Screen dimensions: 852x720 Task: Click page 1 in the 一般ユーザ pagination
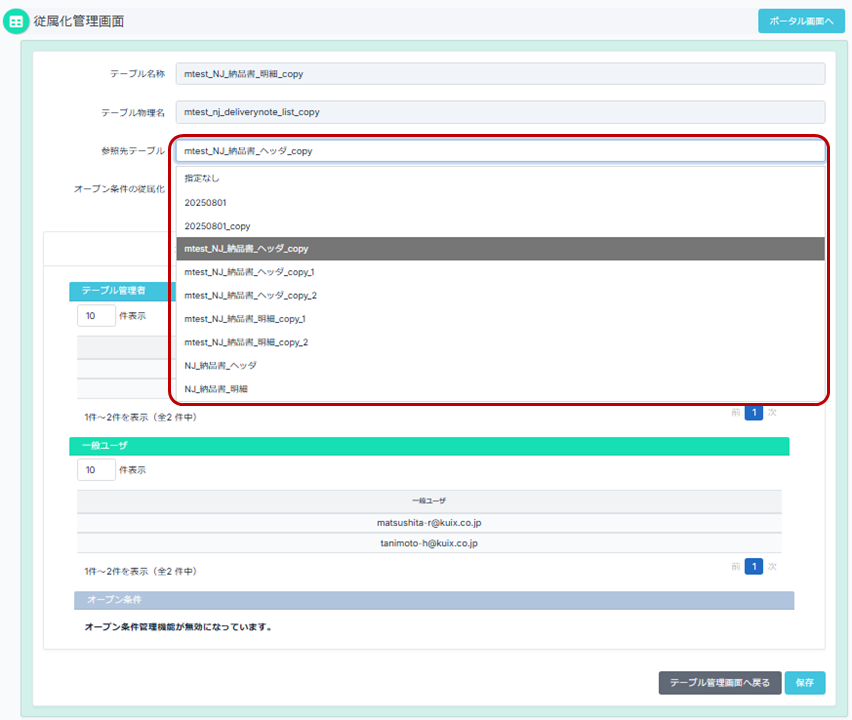click(754, 566)
